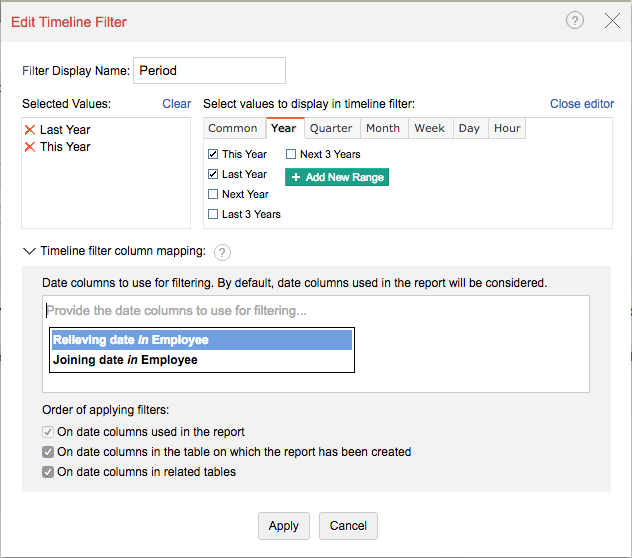The image size is (632, 558).
Task: Enable the Next Year checkbox
Action: (x=213, y=194)
